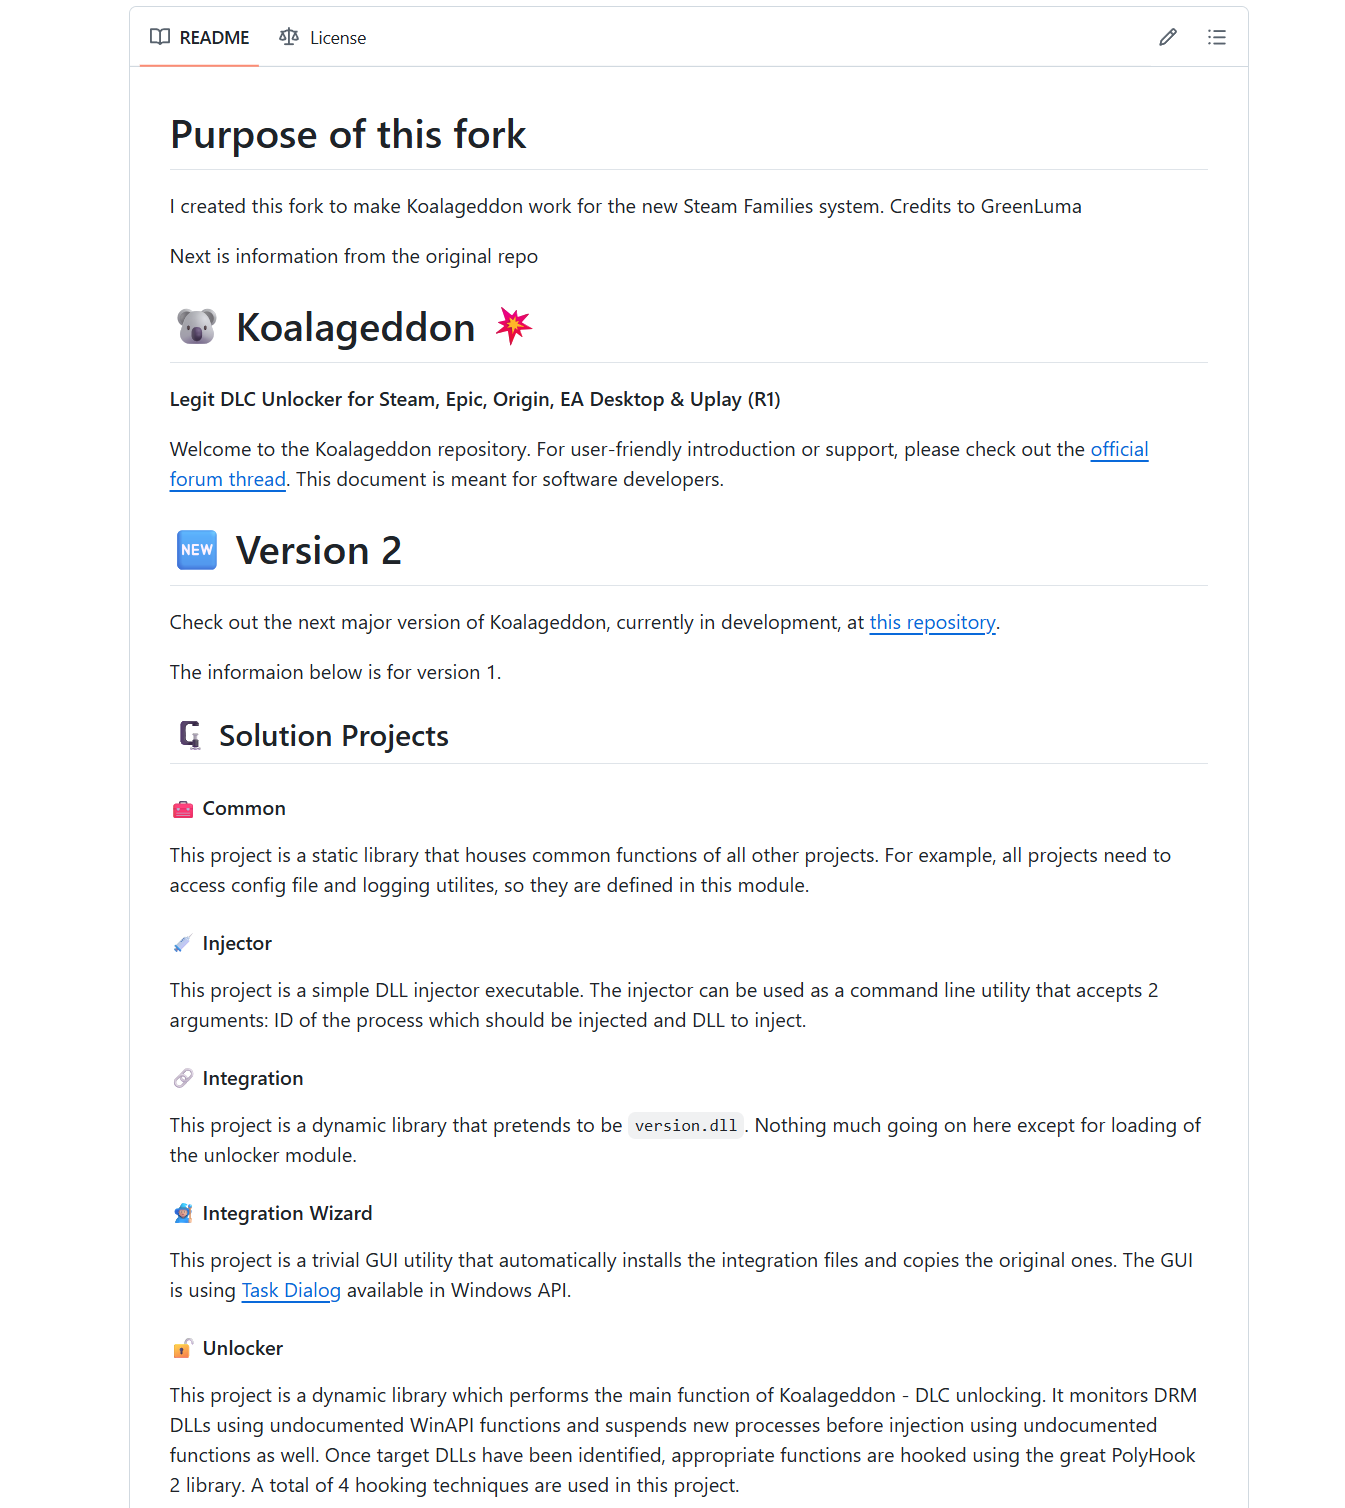Open the official forum thread link
The image size is (1345, 1508).
coord(1119,450)
